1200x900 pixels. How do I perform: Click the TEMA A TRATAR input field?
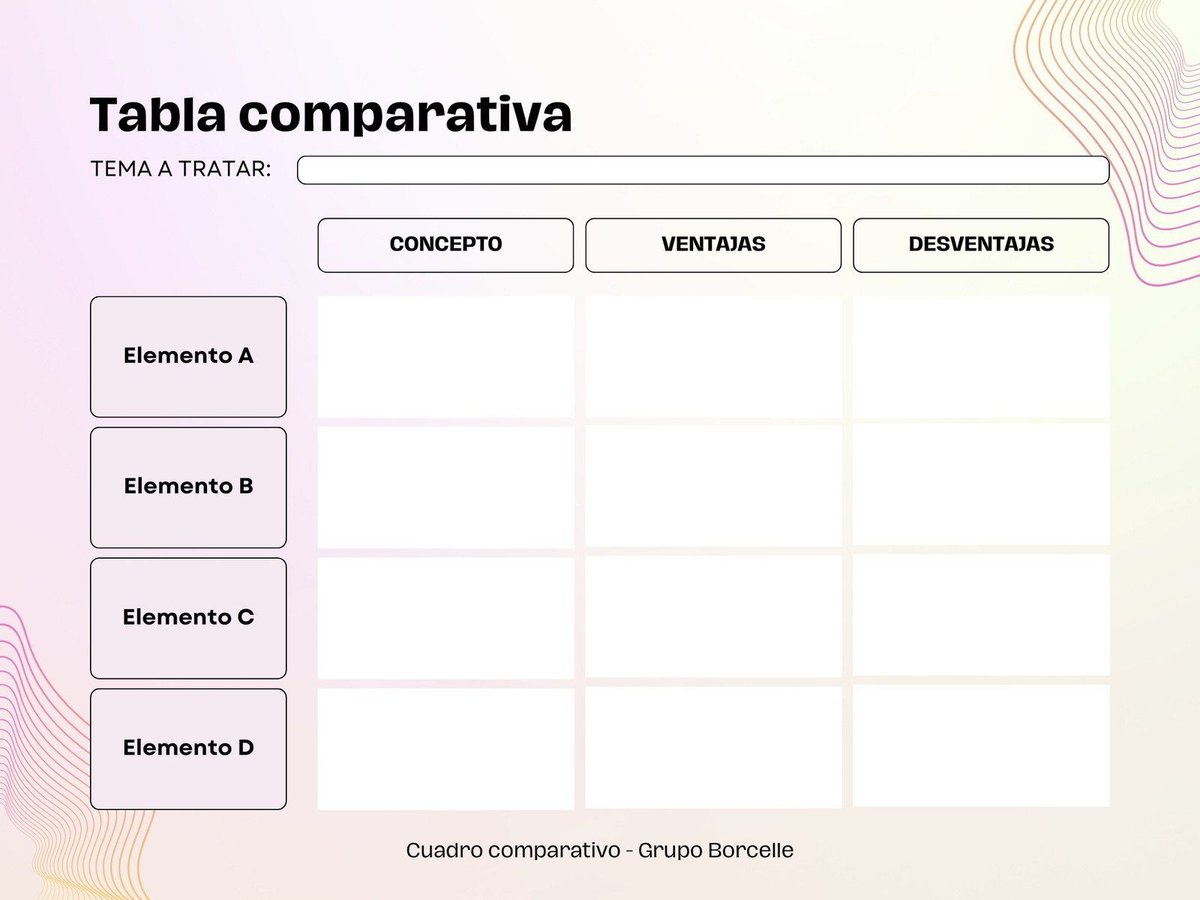tap(703, 170)
